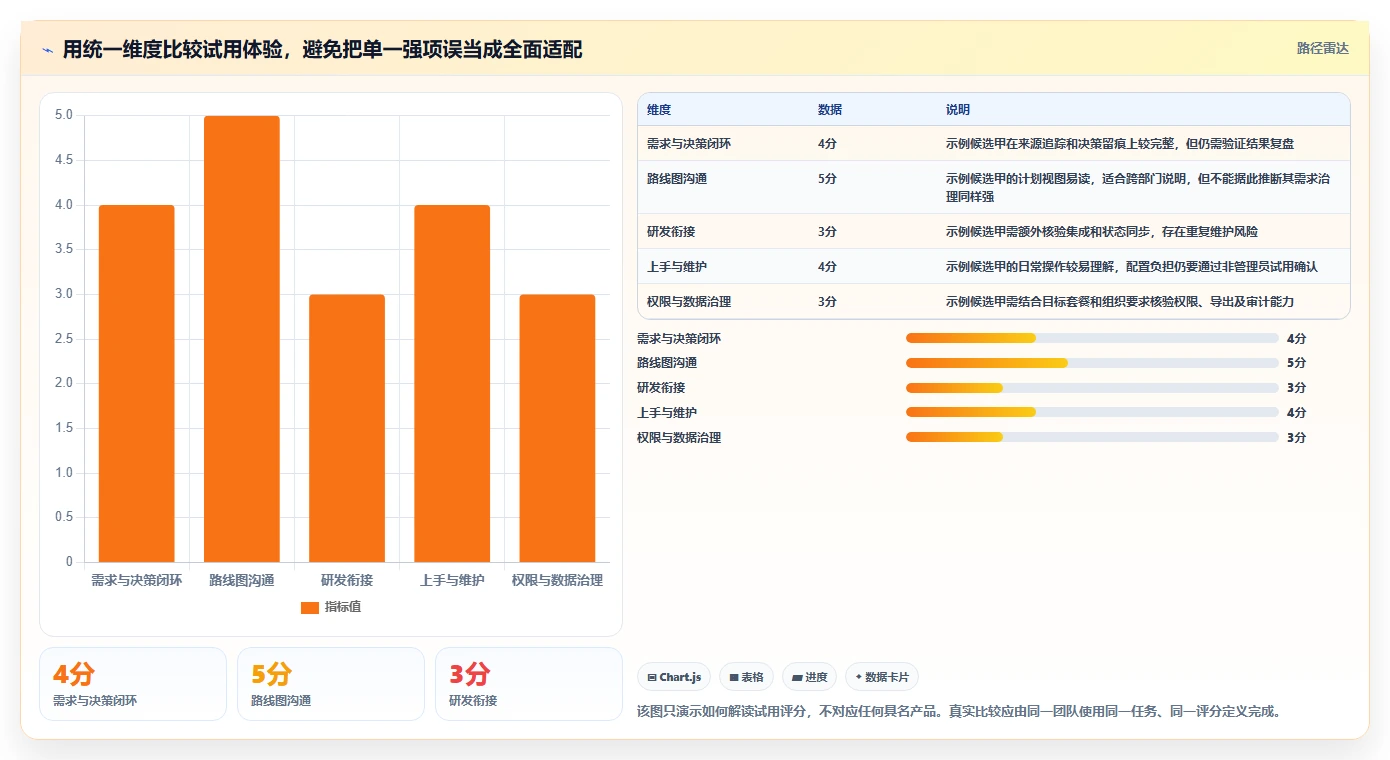
Task: Click the 说明 column header
Action: coord(958,110)
